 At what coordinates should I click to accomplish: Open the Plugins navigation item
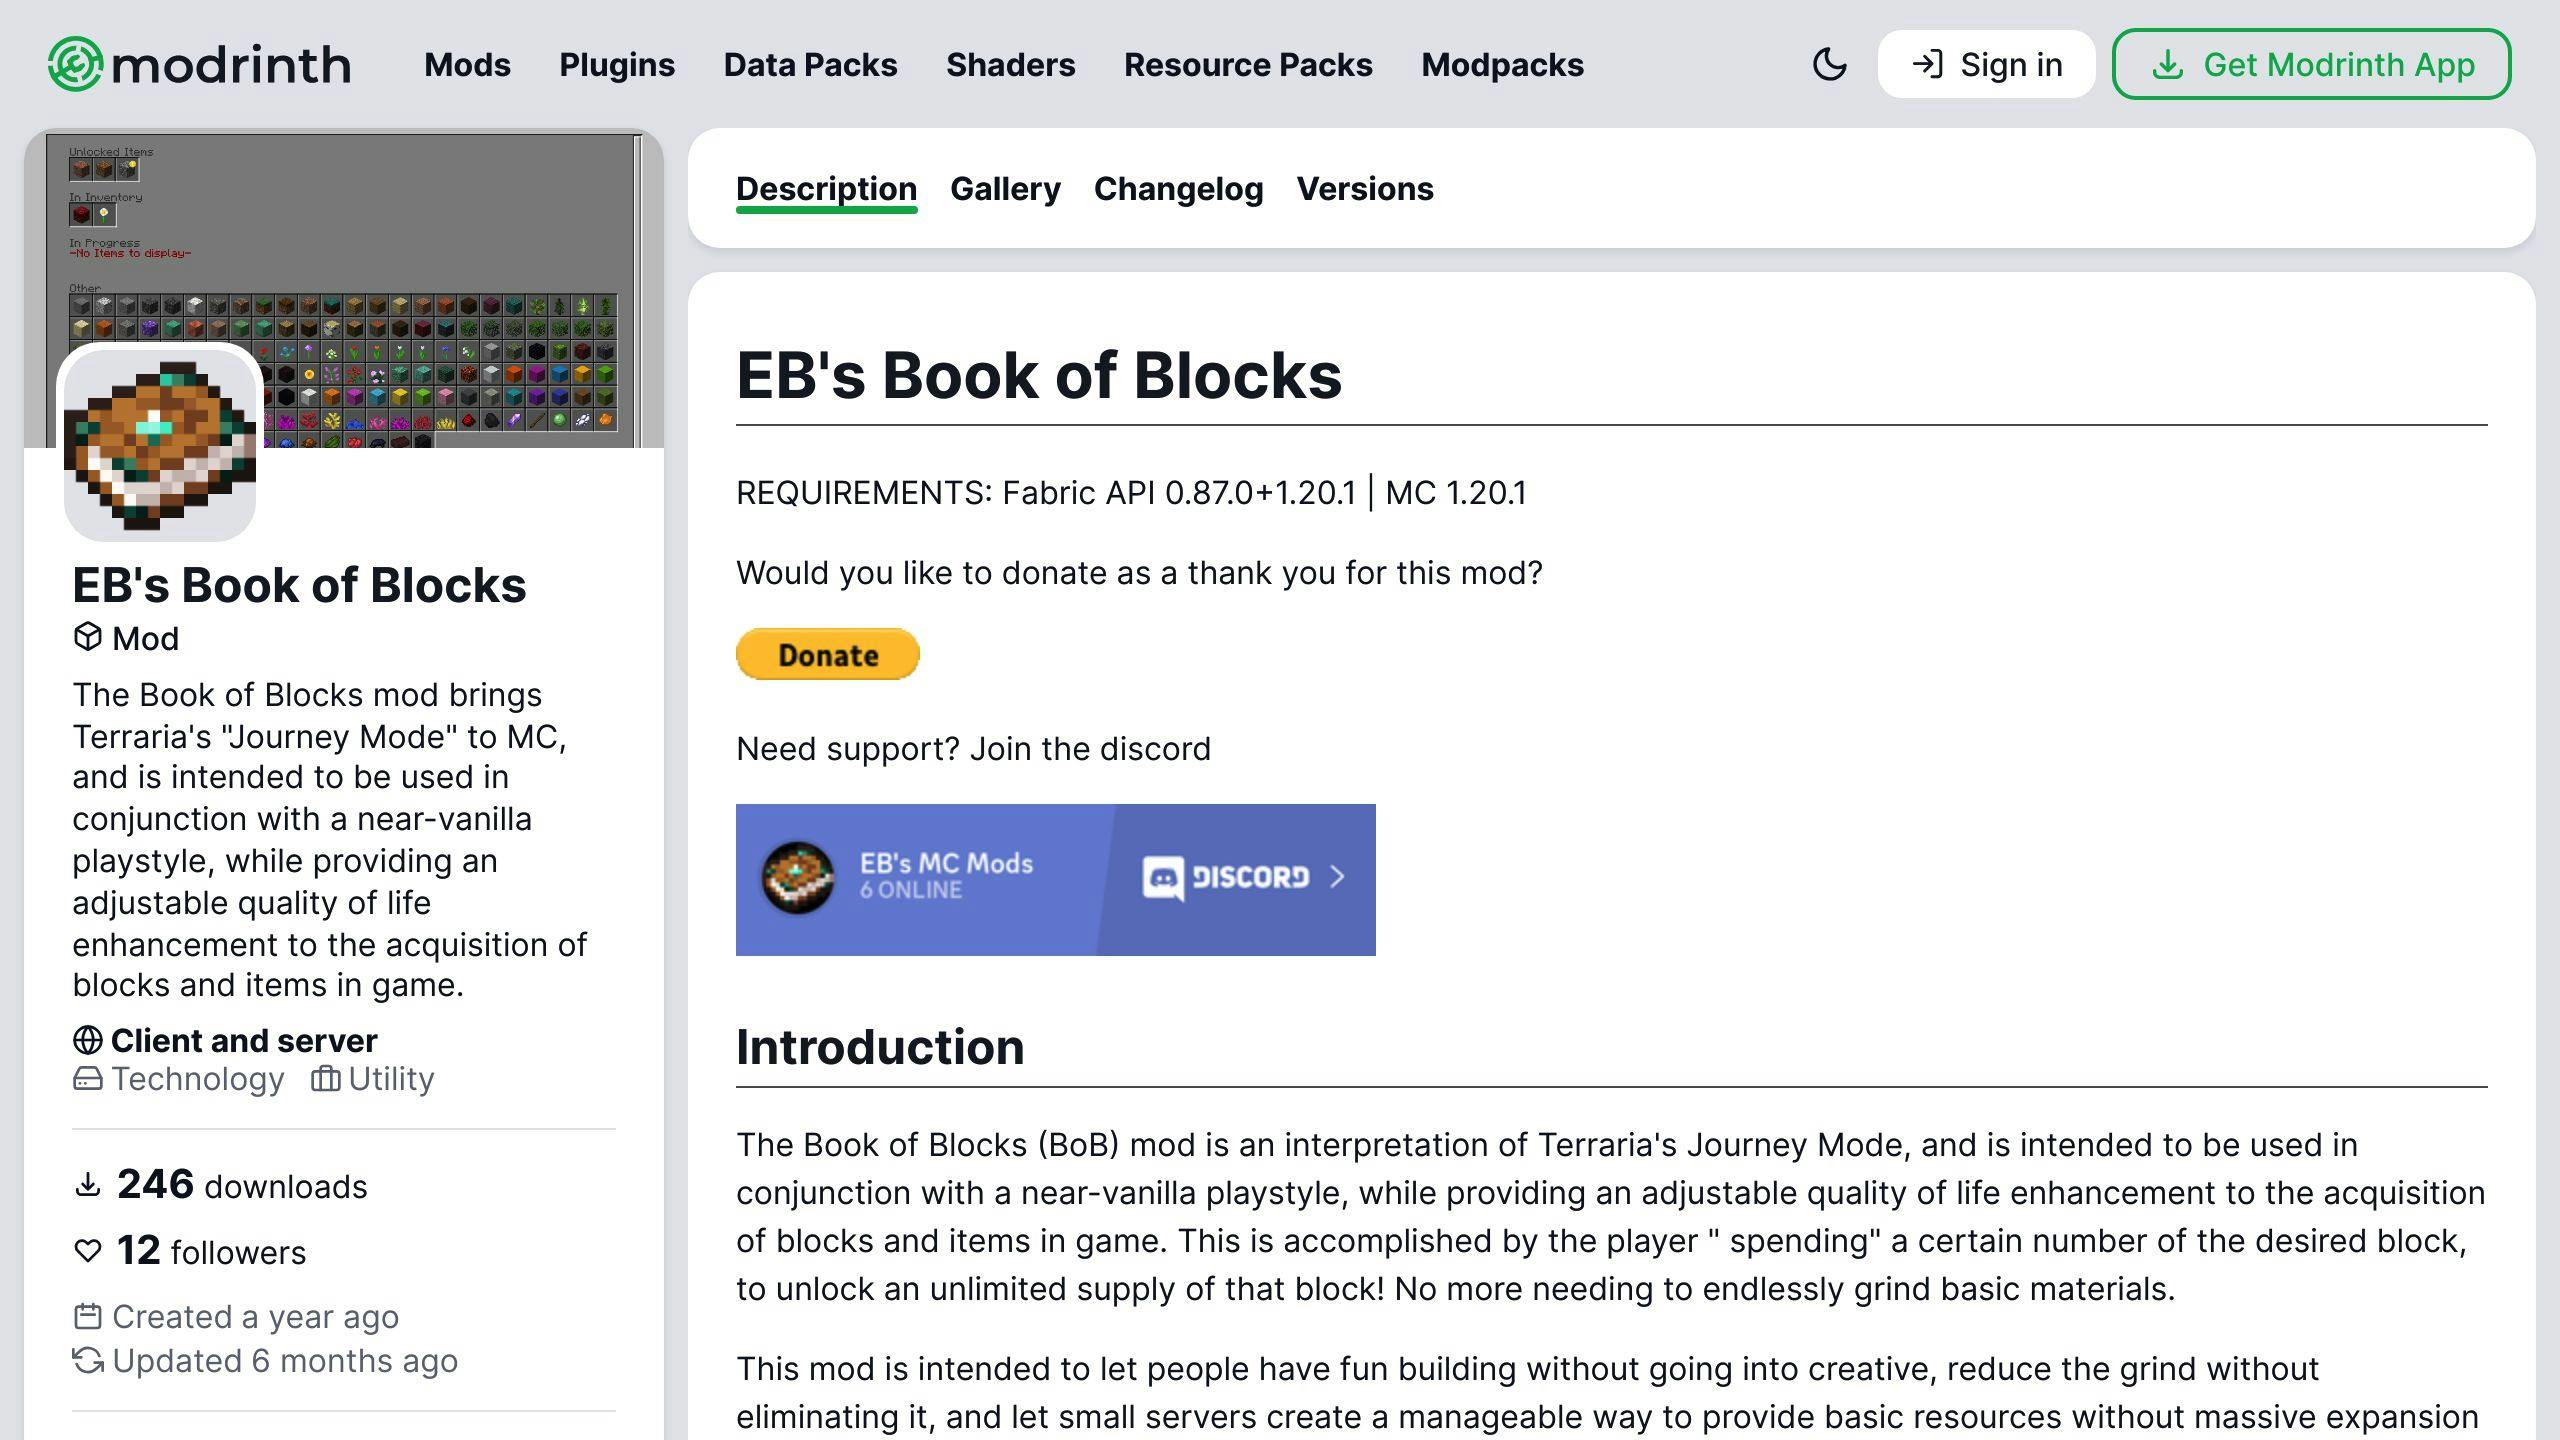617,64
